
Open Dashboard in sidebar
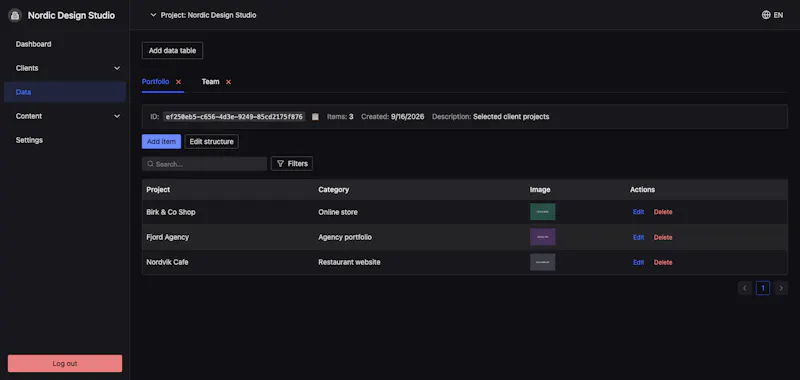coord(65,44)
